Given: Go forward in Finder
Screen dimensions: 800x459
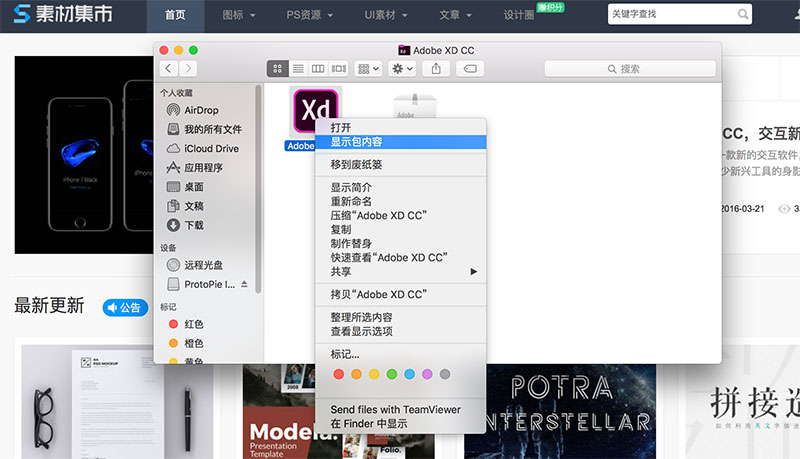Looking at the screenshot, I should [188, 68].
